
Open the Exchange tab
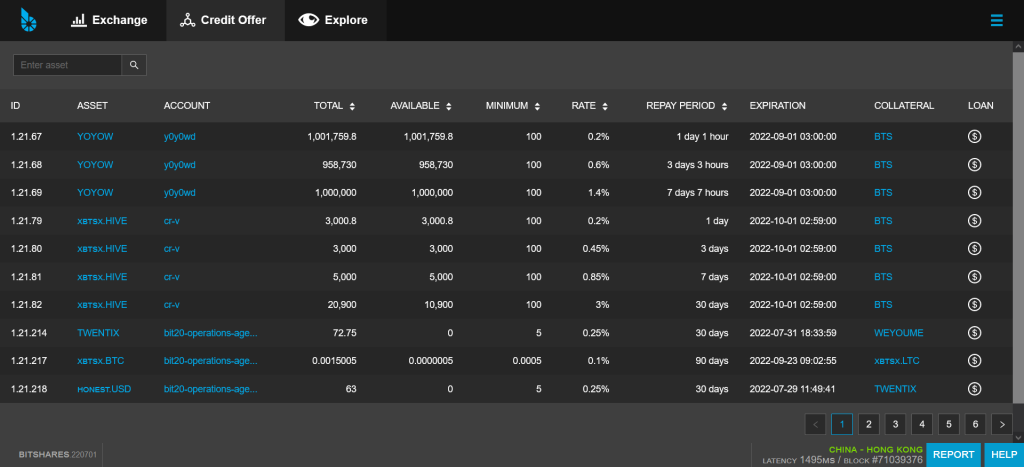[x=110, y=20]
